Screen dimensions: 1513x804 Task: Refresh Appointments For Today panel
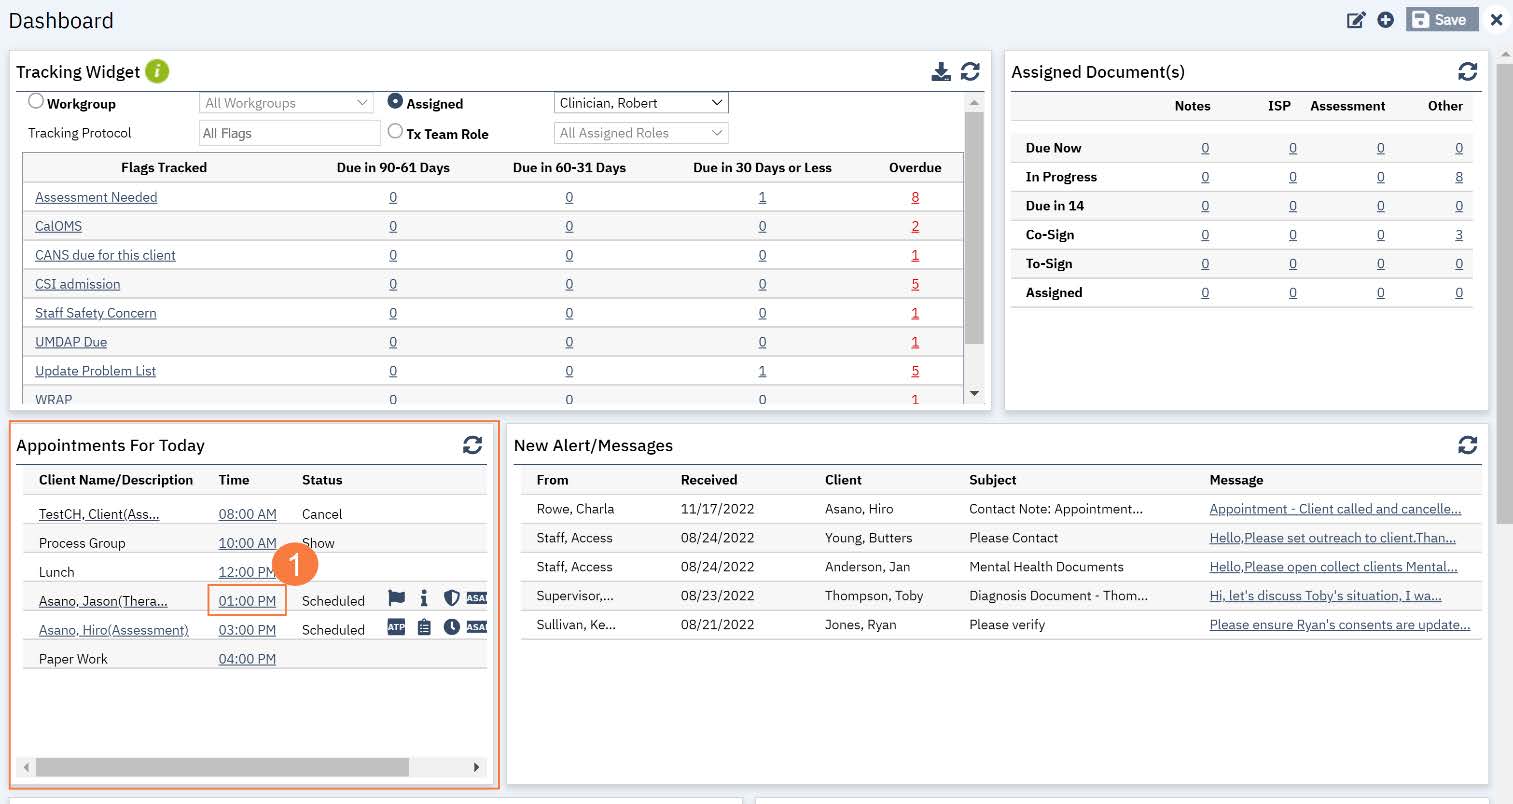tap(472, 446)
